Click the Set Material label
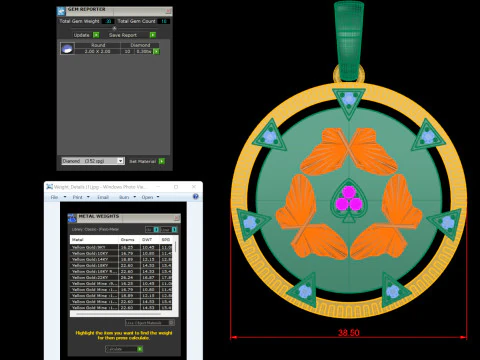 142,161
